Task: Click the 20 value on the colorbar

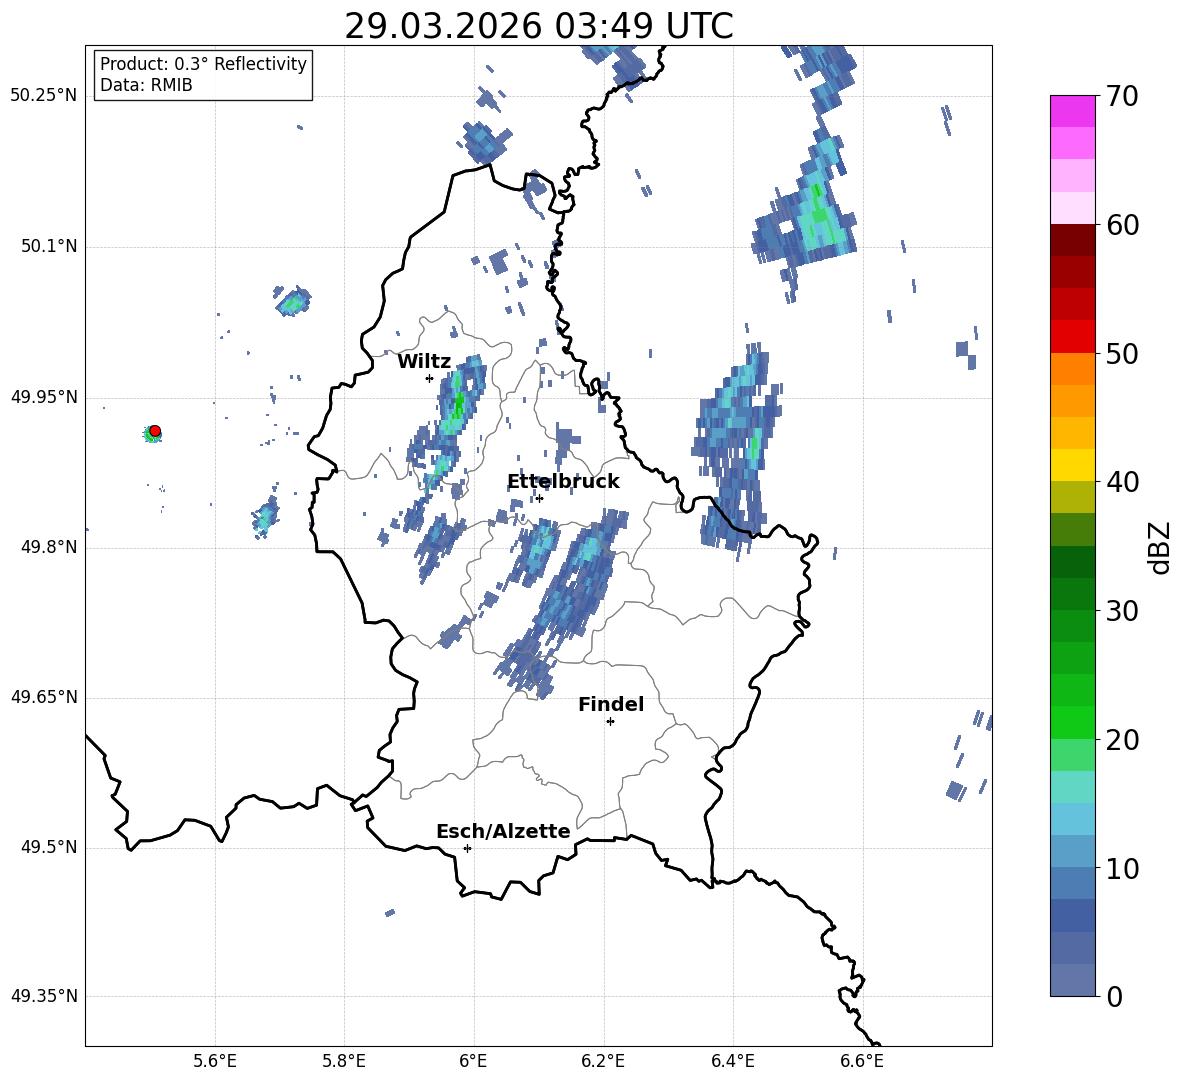Action: pyautogui.click(x=1122, y=740)
